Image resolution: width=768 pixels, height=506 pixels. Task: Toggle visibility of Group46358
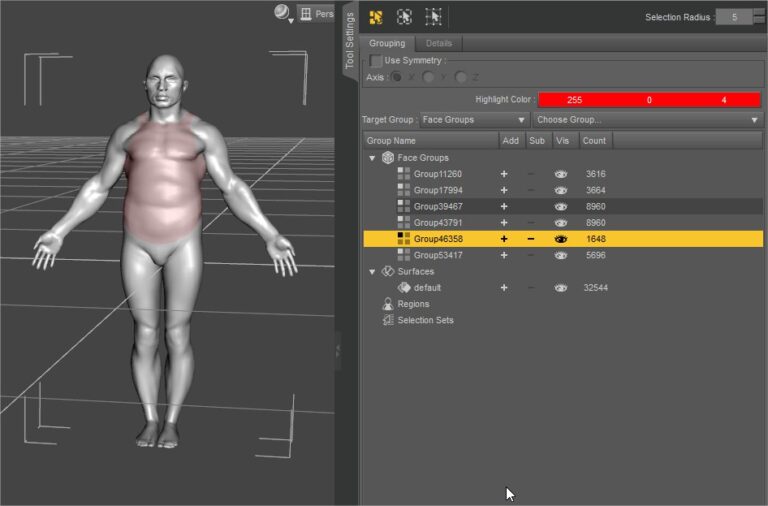pyautogui.click(x=561, y=239)
